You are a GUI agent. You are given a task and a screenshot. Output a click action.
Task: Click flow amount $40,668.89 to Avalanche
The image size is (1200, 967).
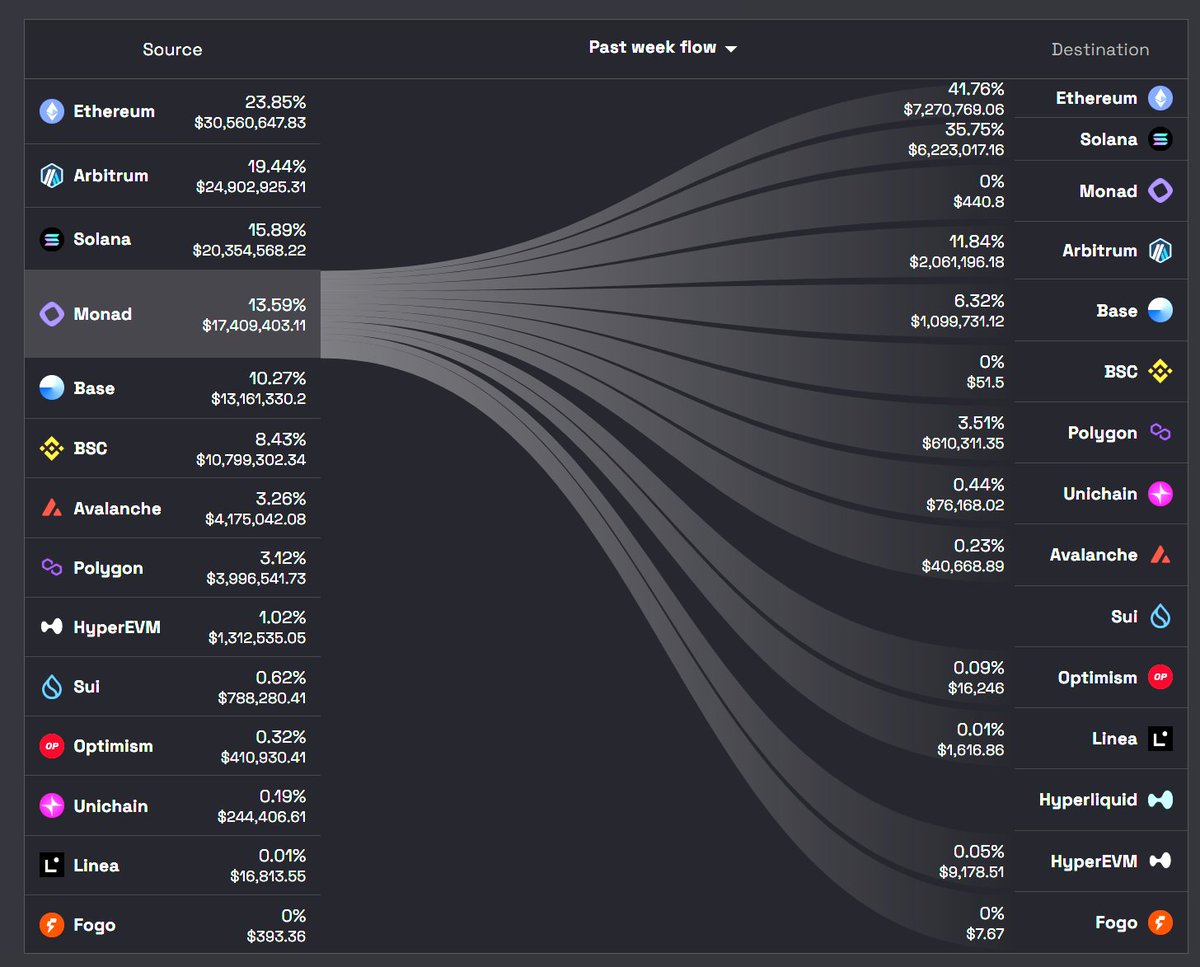click(x=963, y=566)
